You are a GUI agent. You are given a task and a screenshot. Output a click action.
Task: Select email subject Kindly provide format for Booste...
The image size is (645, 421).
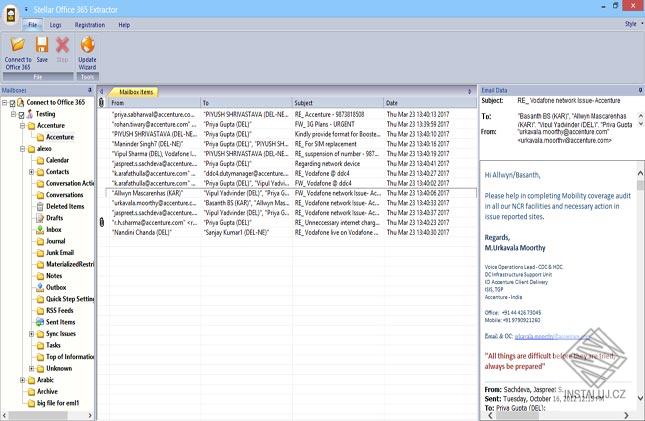click(291, 134)
